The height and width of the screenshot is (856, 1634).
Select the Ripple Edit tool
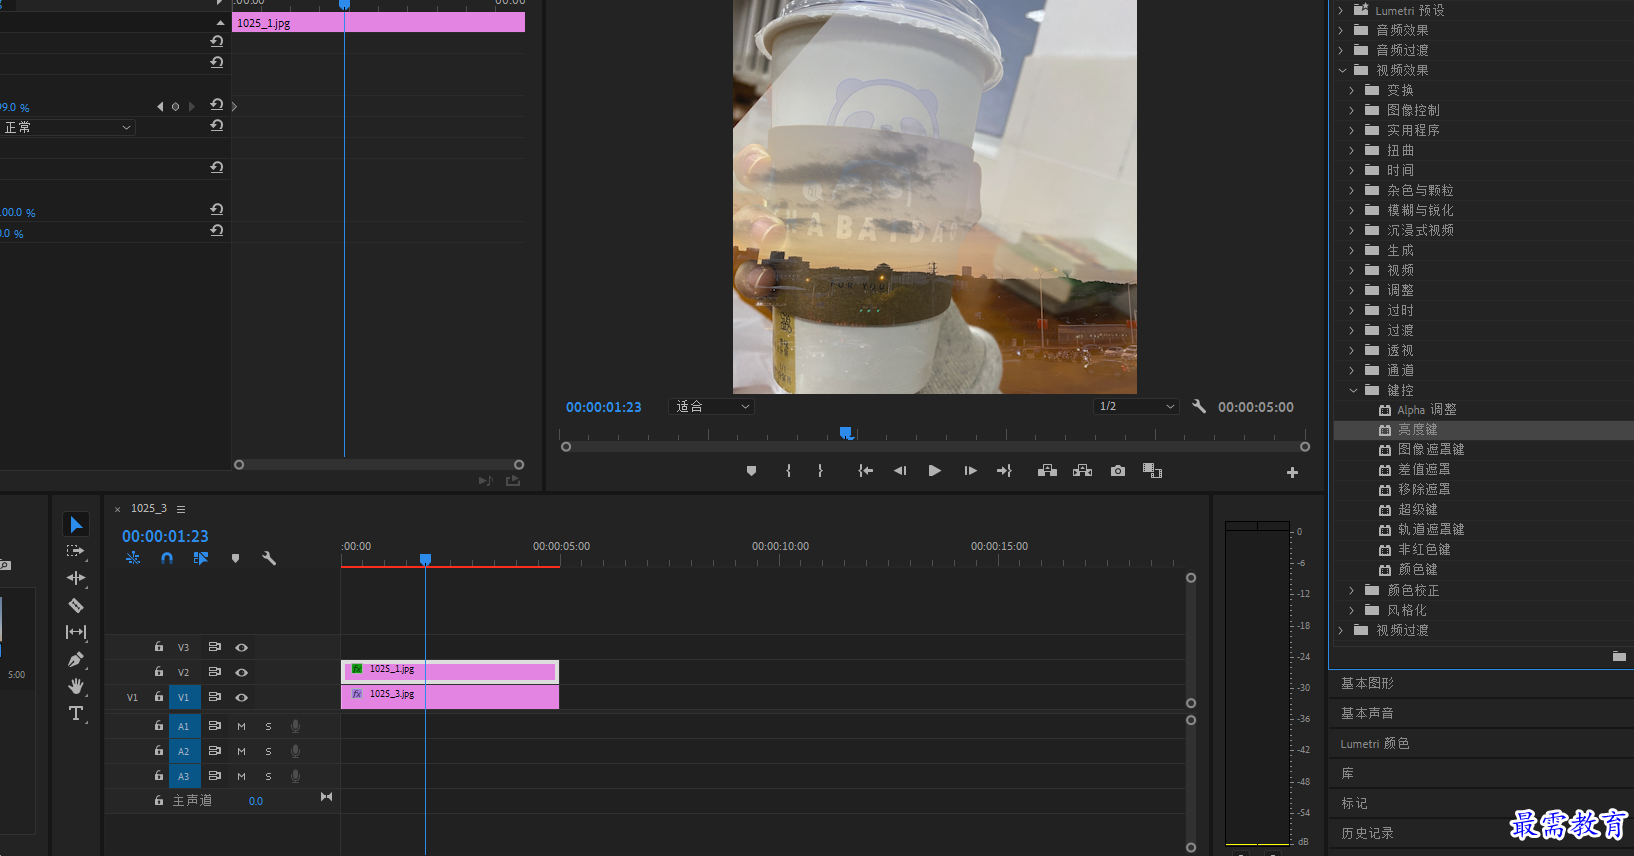(75, 578)
